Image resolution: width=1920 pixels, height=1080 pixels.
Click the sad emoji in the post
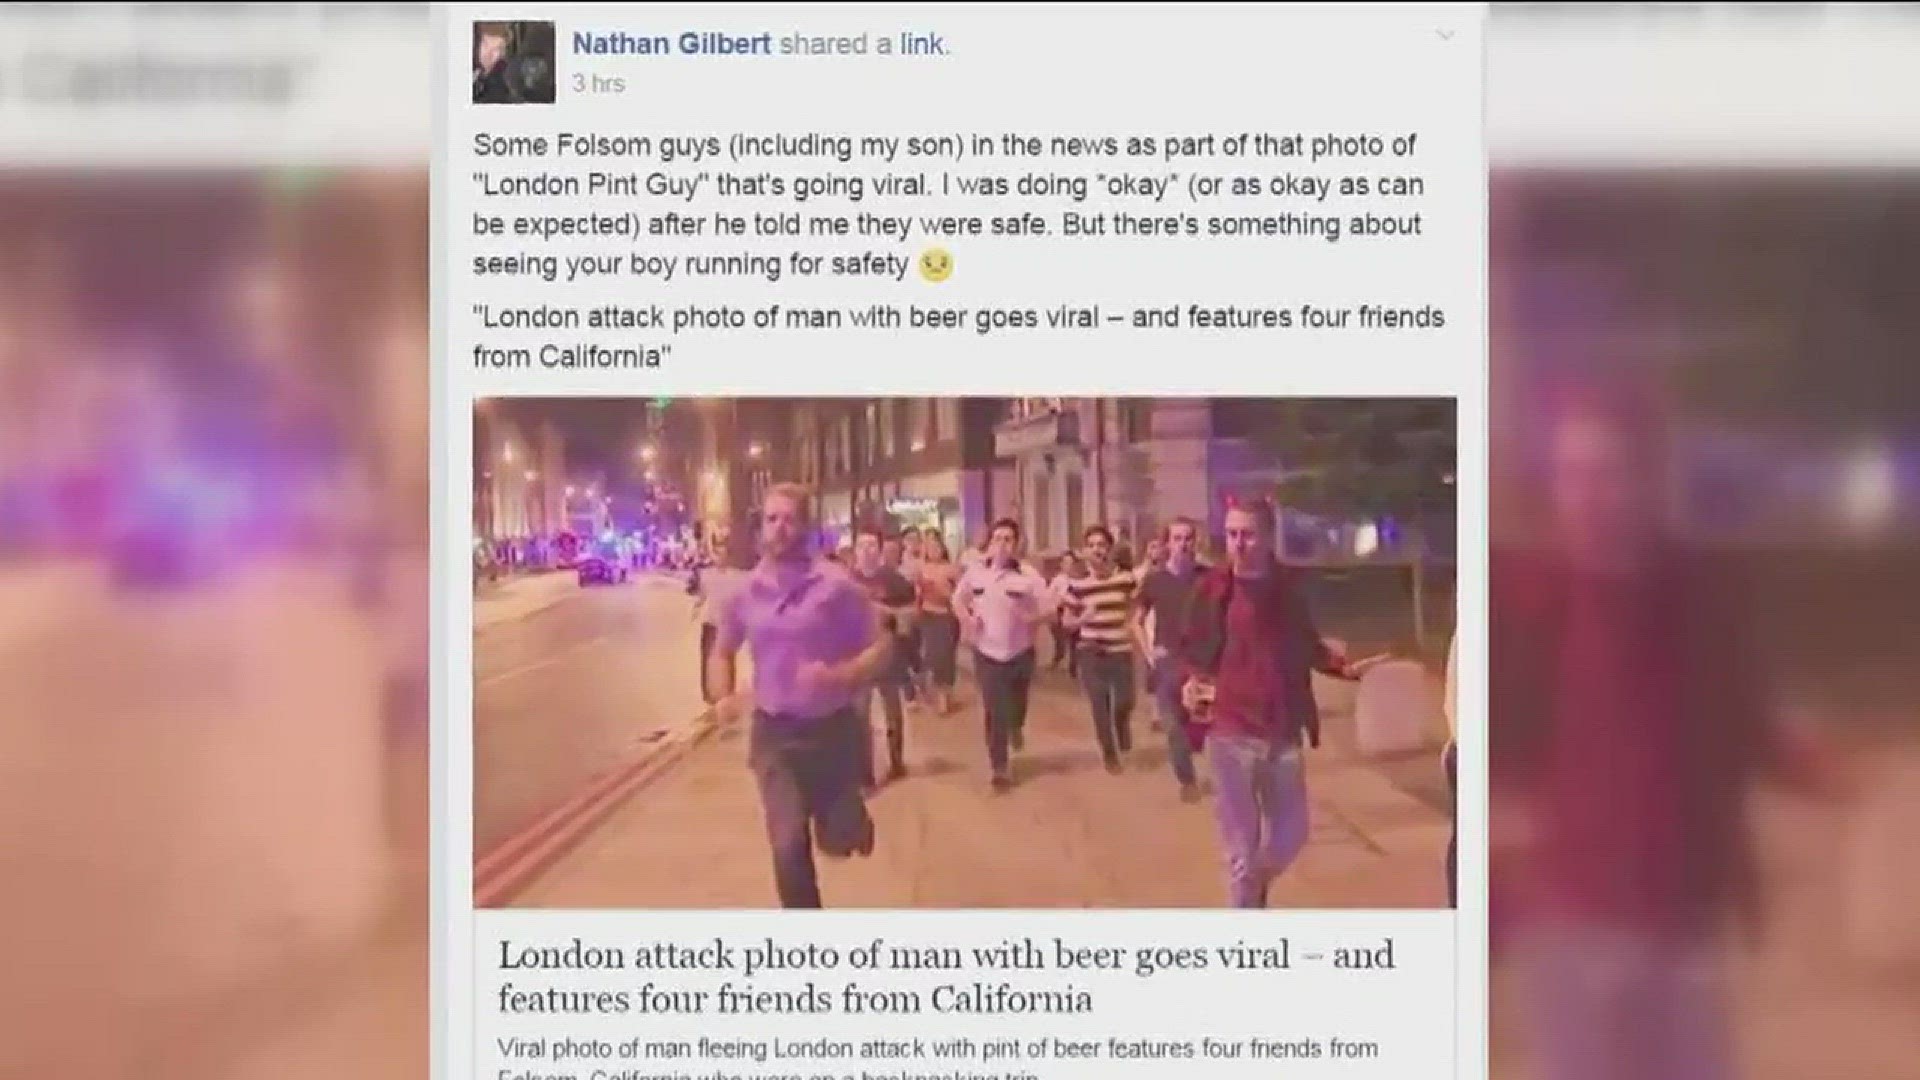click(935, 265)
